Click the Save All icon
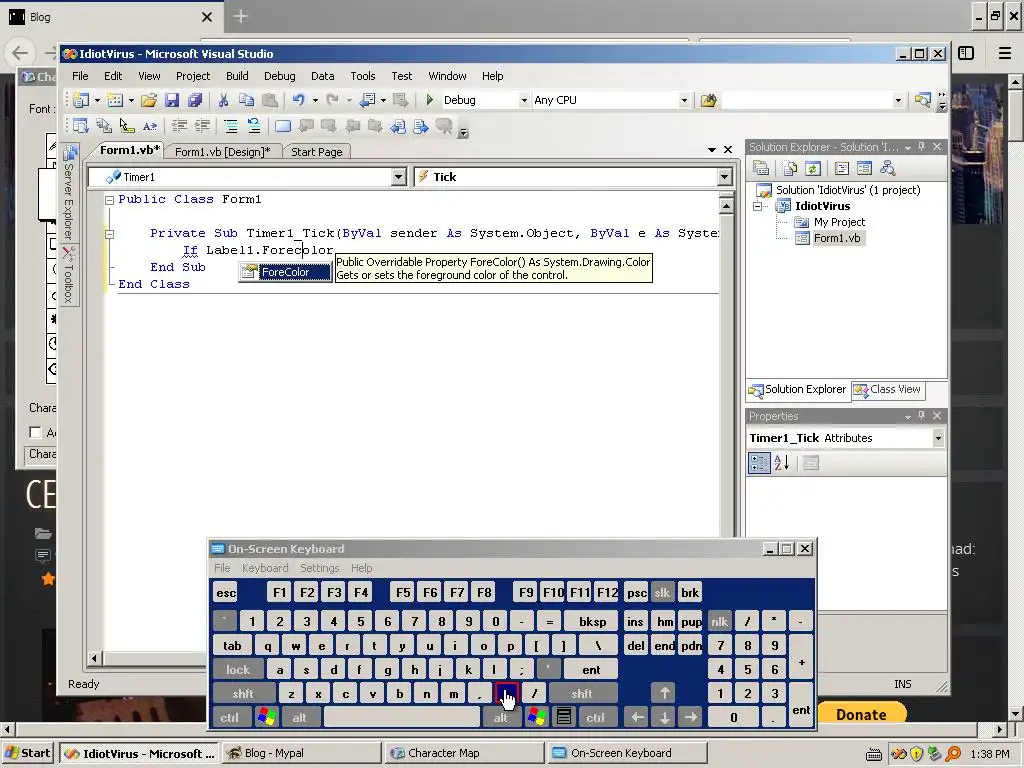 (x=195, y=100)
